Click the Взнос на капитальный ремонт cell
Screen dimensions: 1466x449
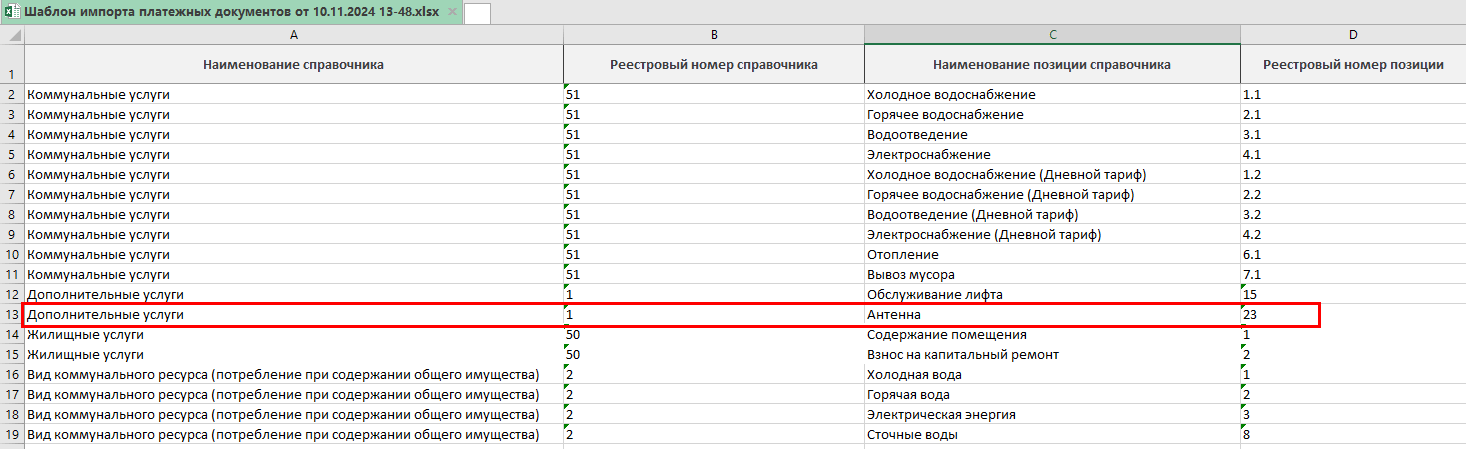click(1052, 355)
